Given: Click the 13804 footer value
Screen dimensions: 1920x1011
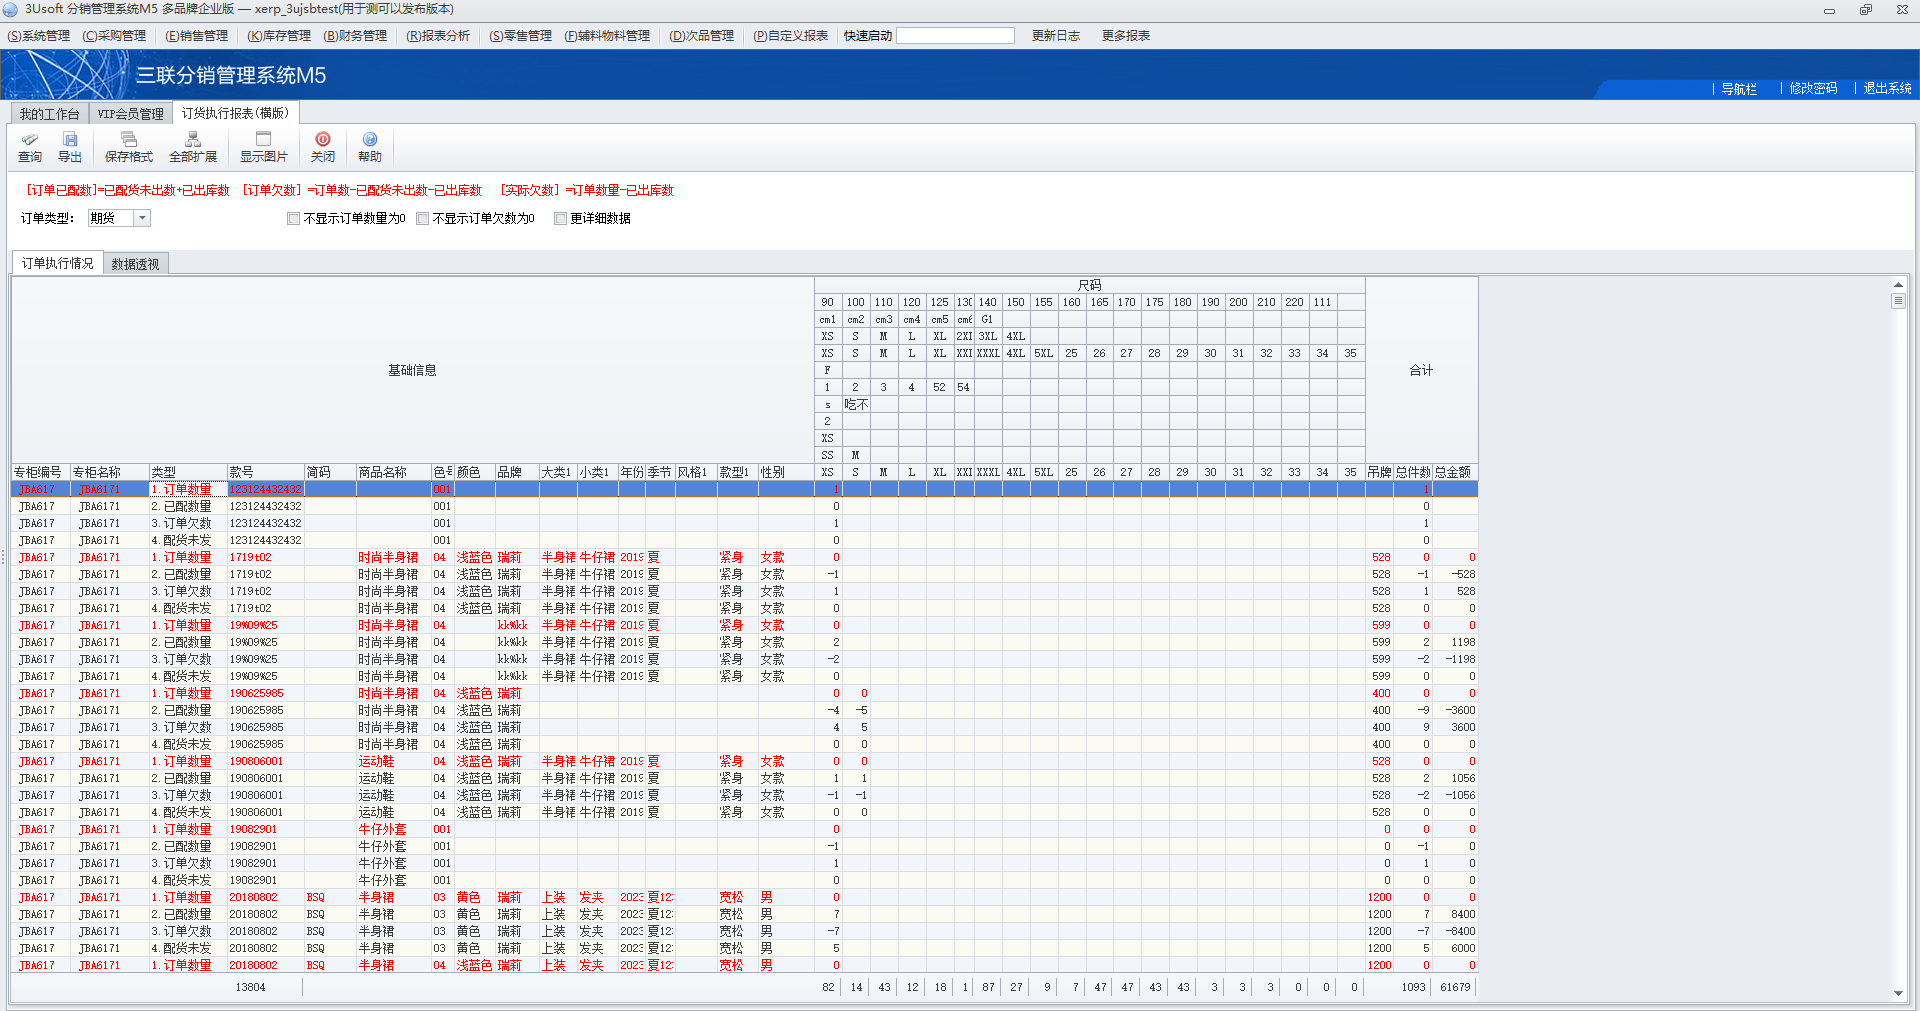Looking at the screenshot, I should coord(250,987).
